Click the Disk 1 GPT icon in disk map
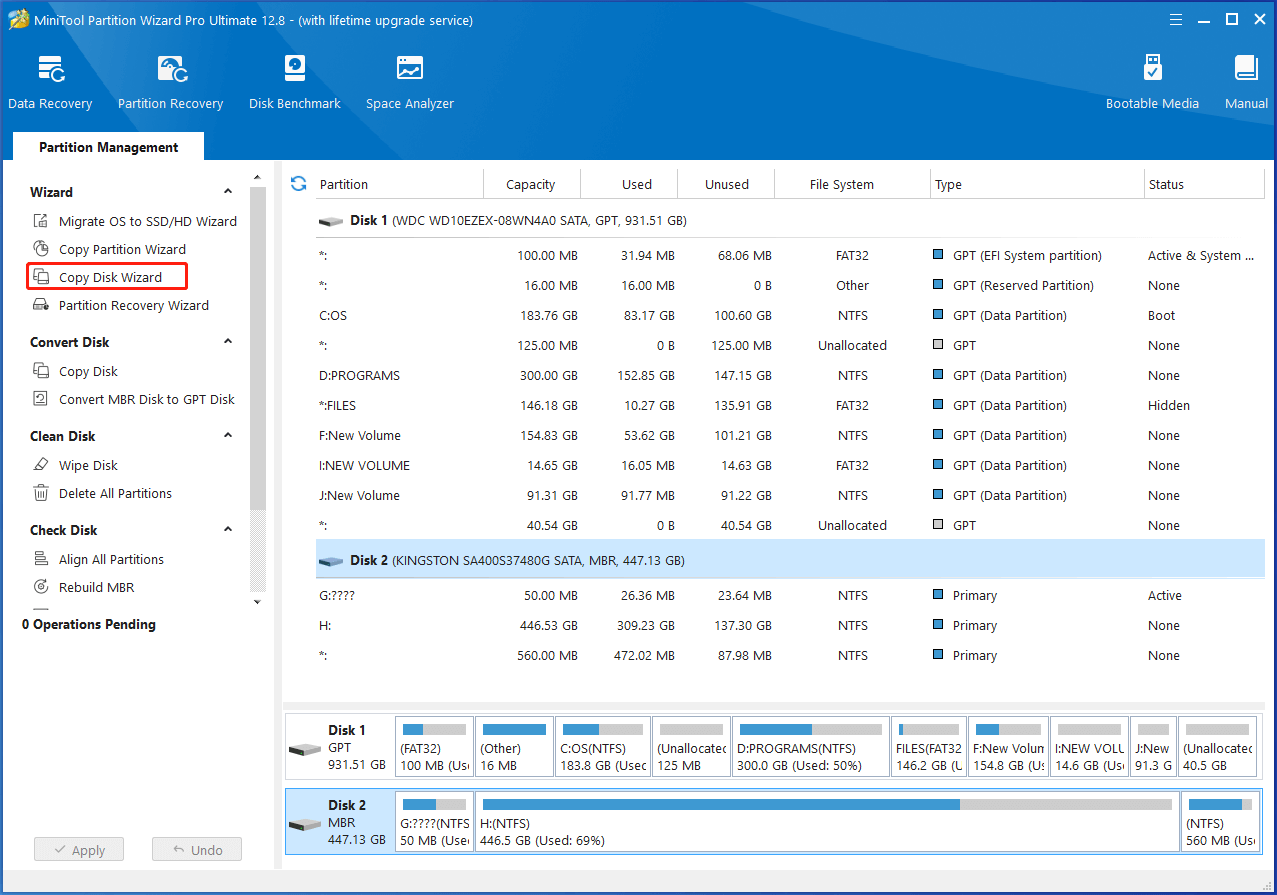The height and width of the screenshot is (895, 1277). coord(304,750)
